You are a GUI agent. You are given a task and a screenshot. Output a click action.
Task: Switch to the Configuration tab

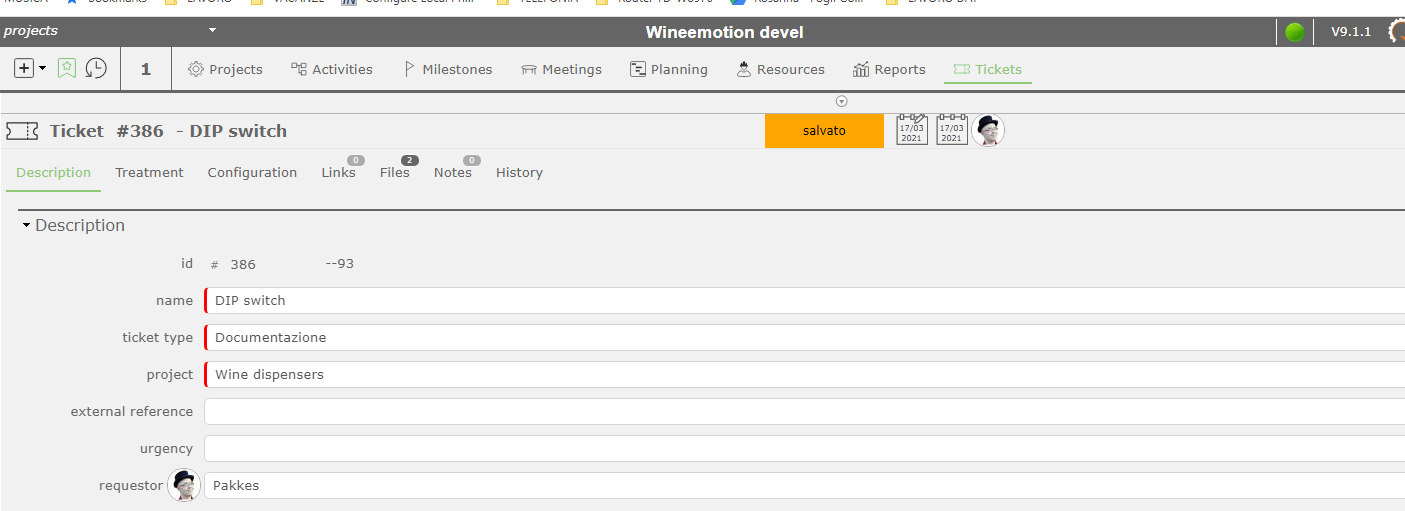pyautogui.click(x=252, y=172)
